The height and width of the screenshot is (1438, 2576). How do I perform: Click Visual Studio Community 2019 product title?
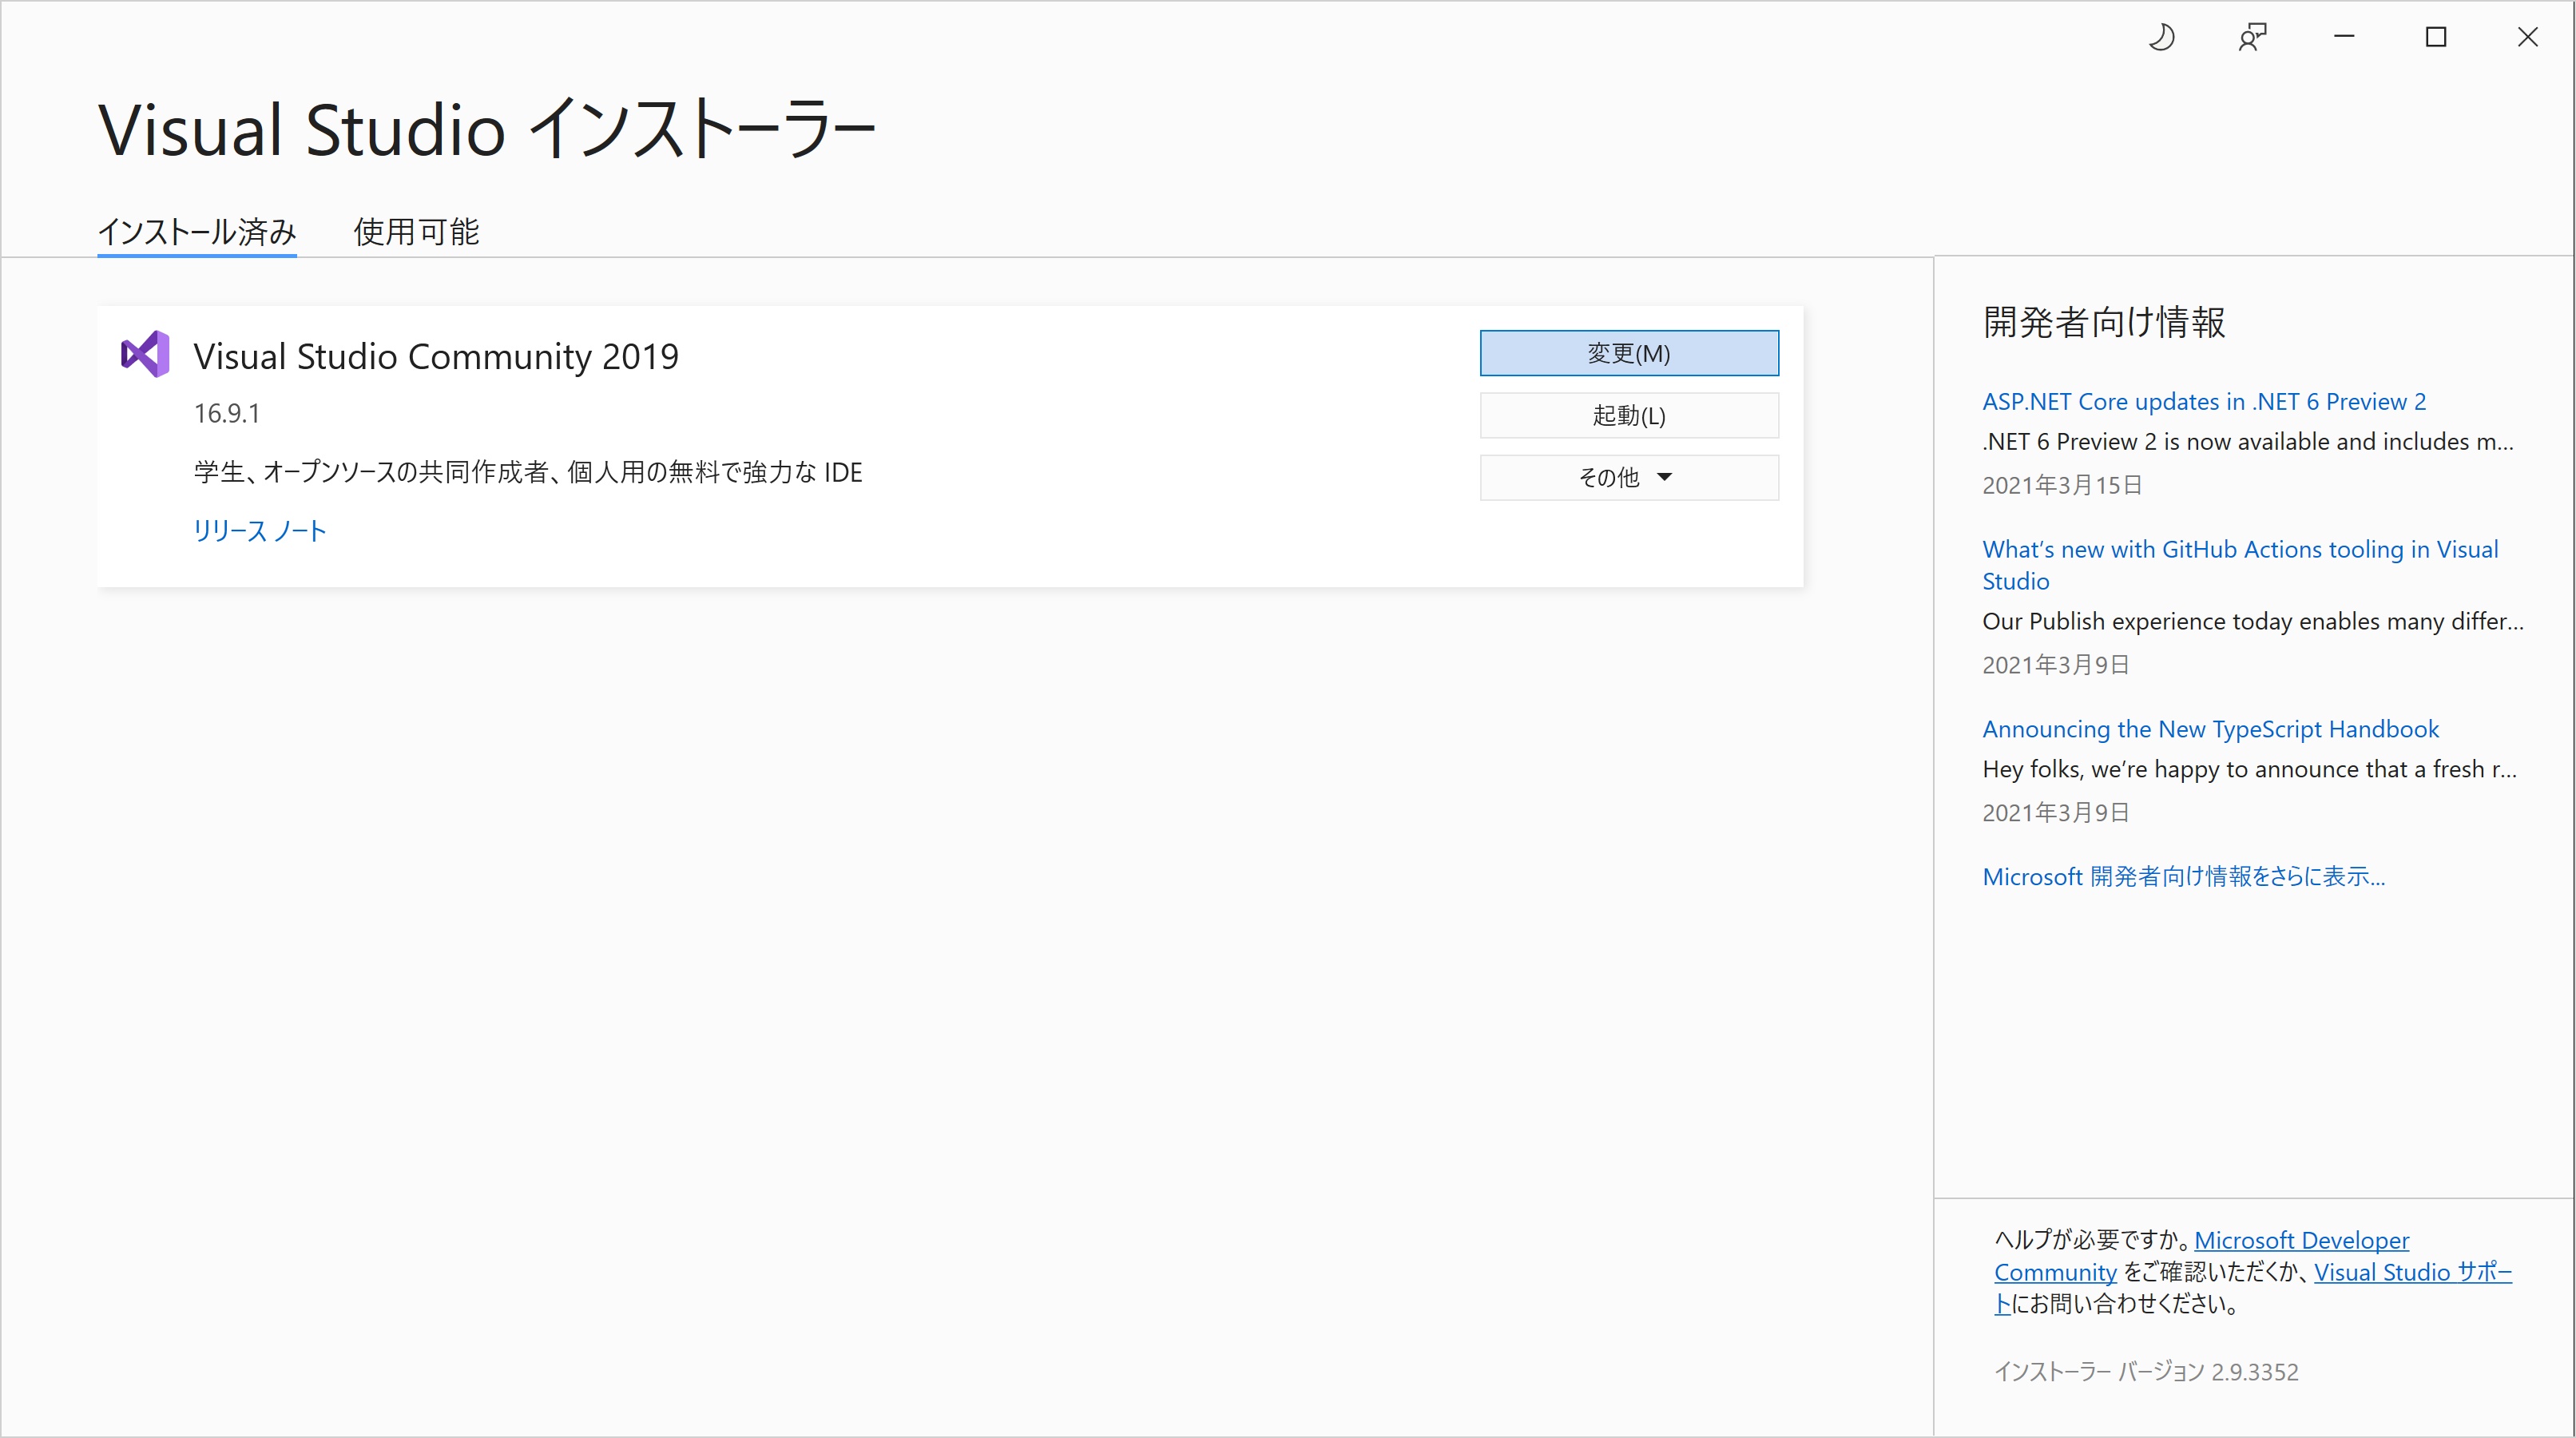tap(436, 356)
